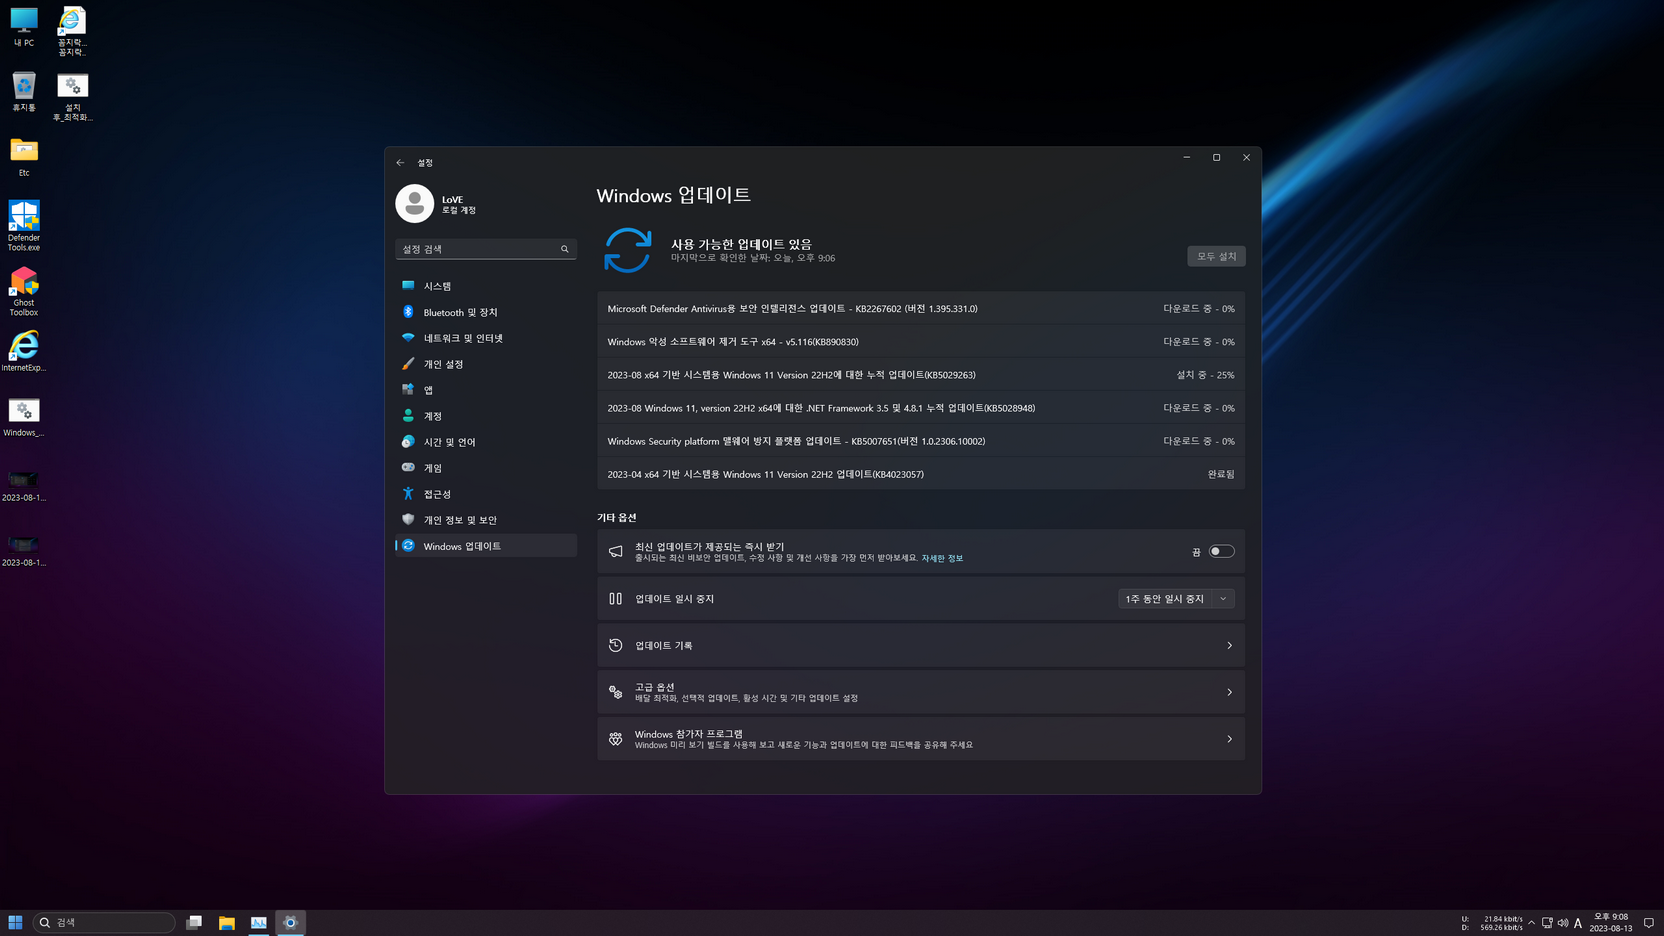Image resolution: width=1664 pixels, height=936 pixels.
Task: Open Task View on the taskbar
Action: (194, 922)
